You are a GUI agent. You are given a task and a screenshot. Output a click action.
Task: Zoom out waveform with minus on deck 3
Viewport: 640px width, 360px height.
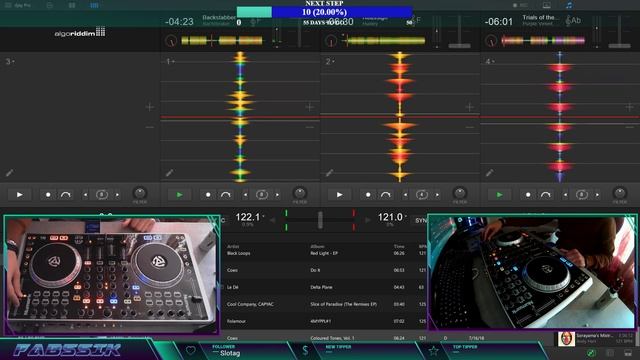149,127
